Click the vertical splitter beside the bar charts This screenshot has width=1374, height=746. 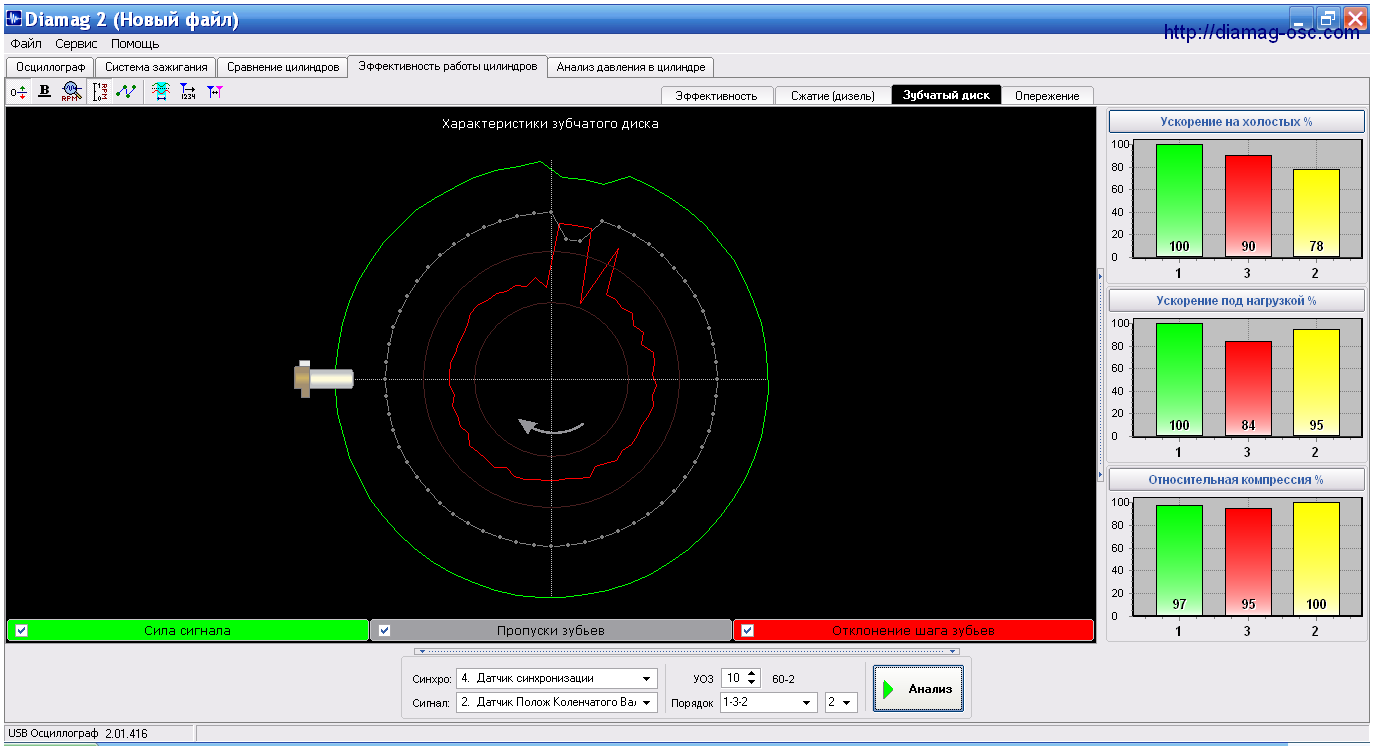[1100, 375]
